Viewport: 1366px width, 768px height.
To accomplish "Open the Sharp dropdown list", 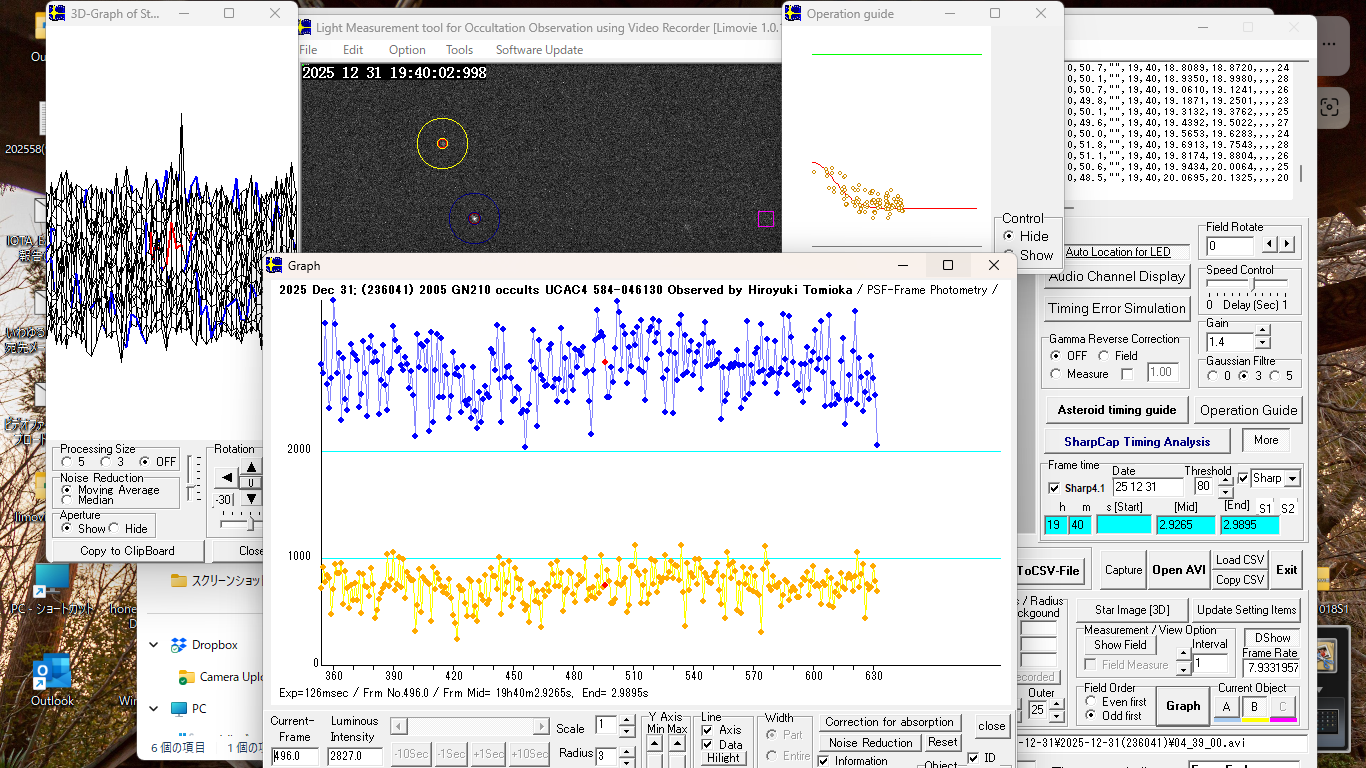I will (1291, 479).
